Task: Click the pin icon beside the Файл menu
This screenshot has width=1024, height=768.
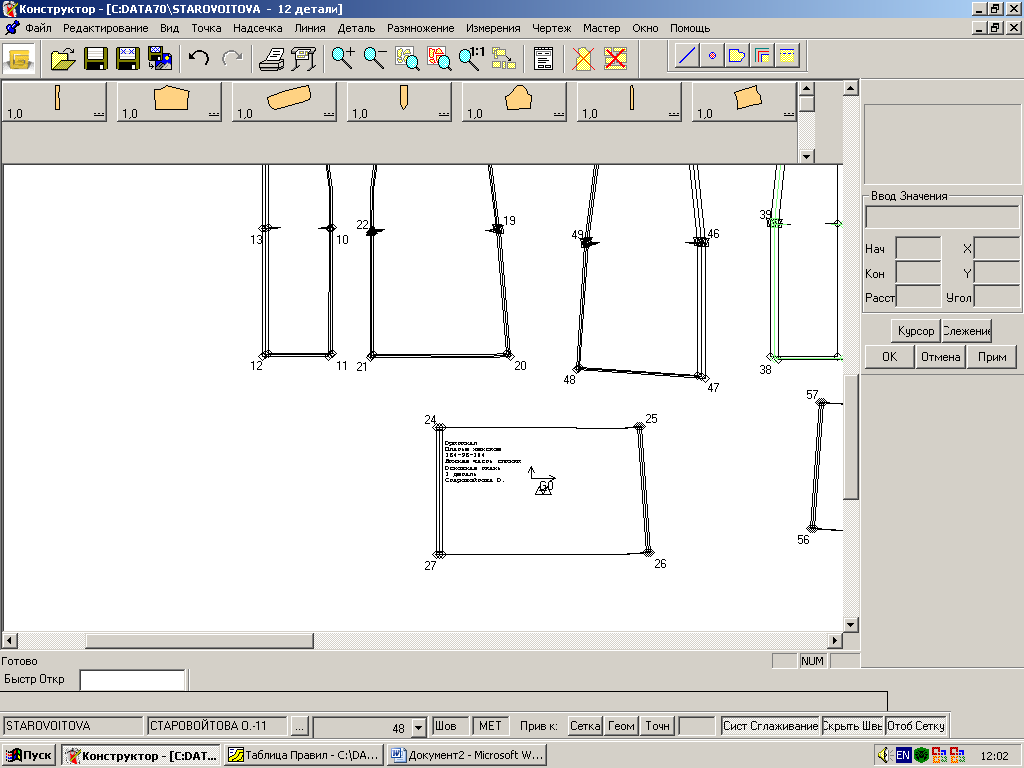Action: coord(12,28)
